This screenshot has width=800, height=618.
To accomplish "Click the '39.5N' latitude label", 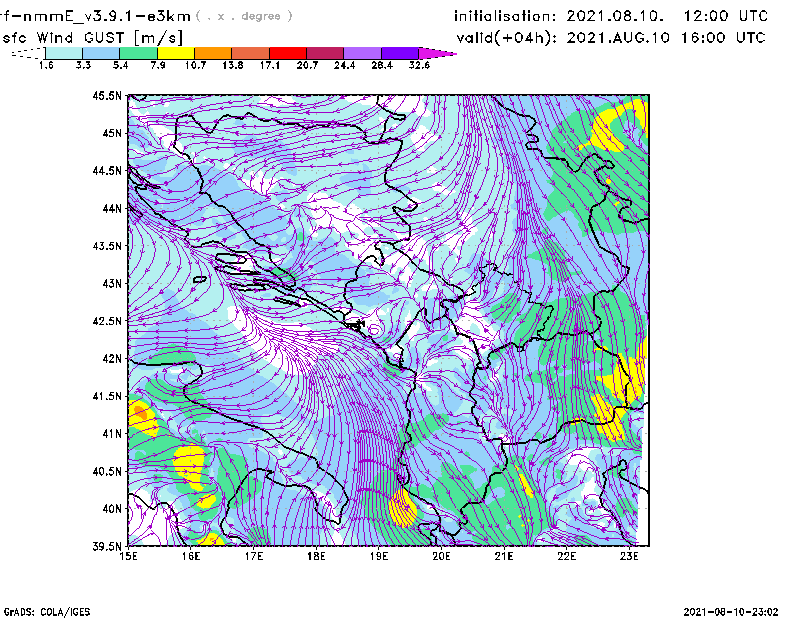I will coord(107,547).
